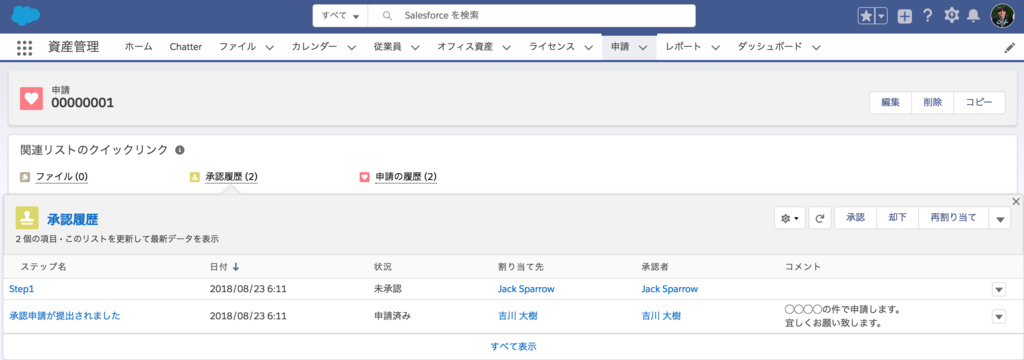
Task: Open the 承認申請が提出されました link
Action: [x=65, y=316]
